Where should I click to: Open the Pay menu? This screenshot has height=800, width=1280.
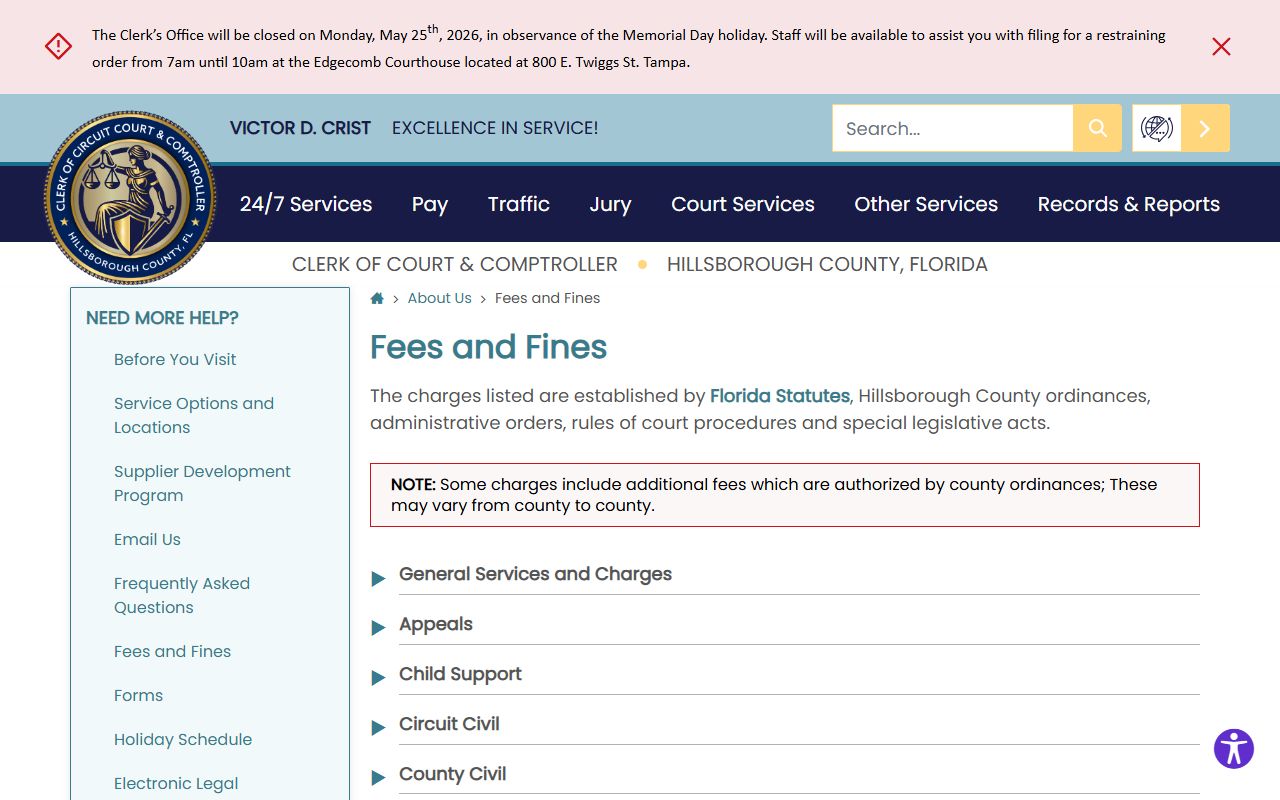430,204
